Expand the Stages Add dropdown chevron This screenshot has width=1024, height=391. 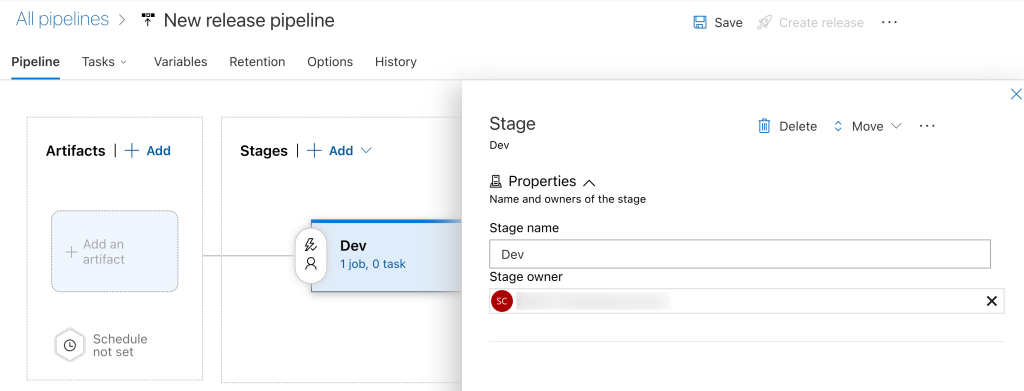pyautogui.click(x=366, y=151)
